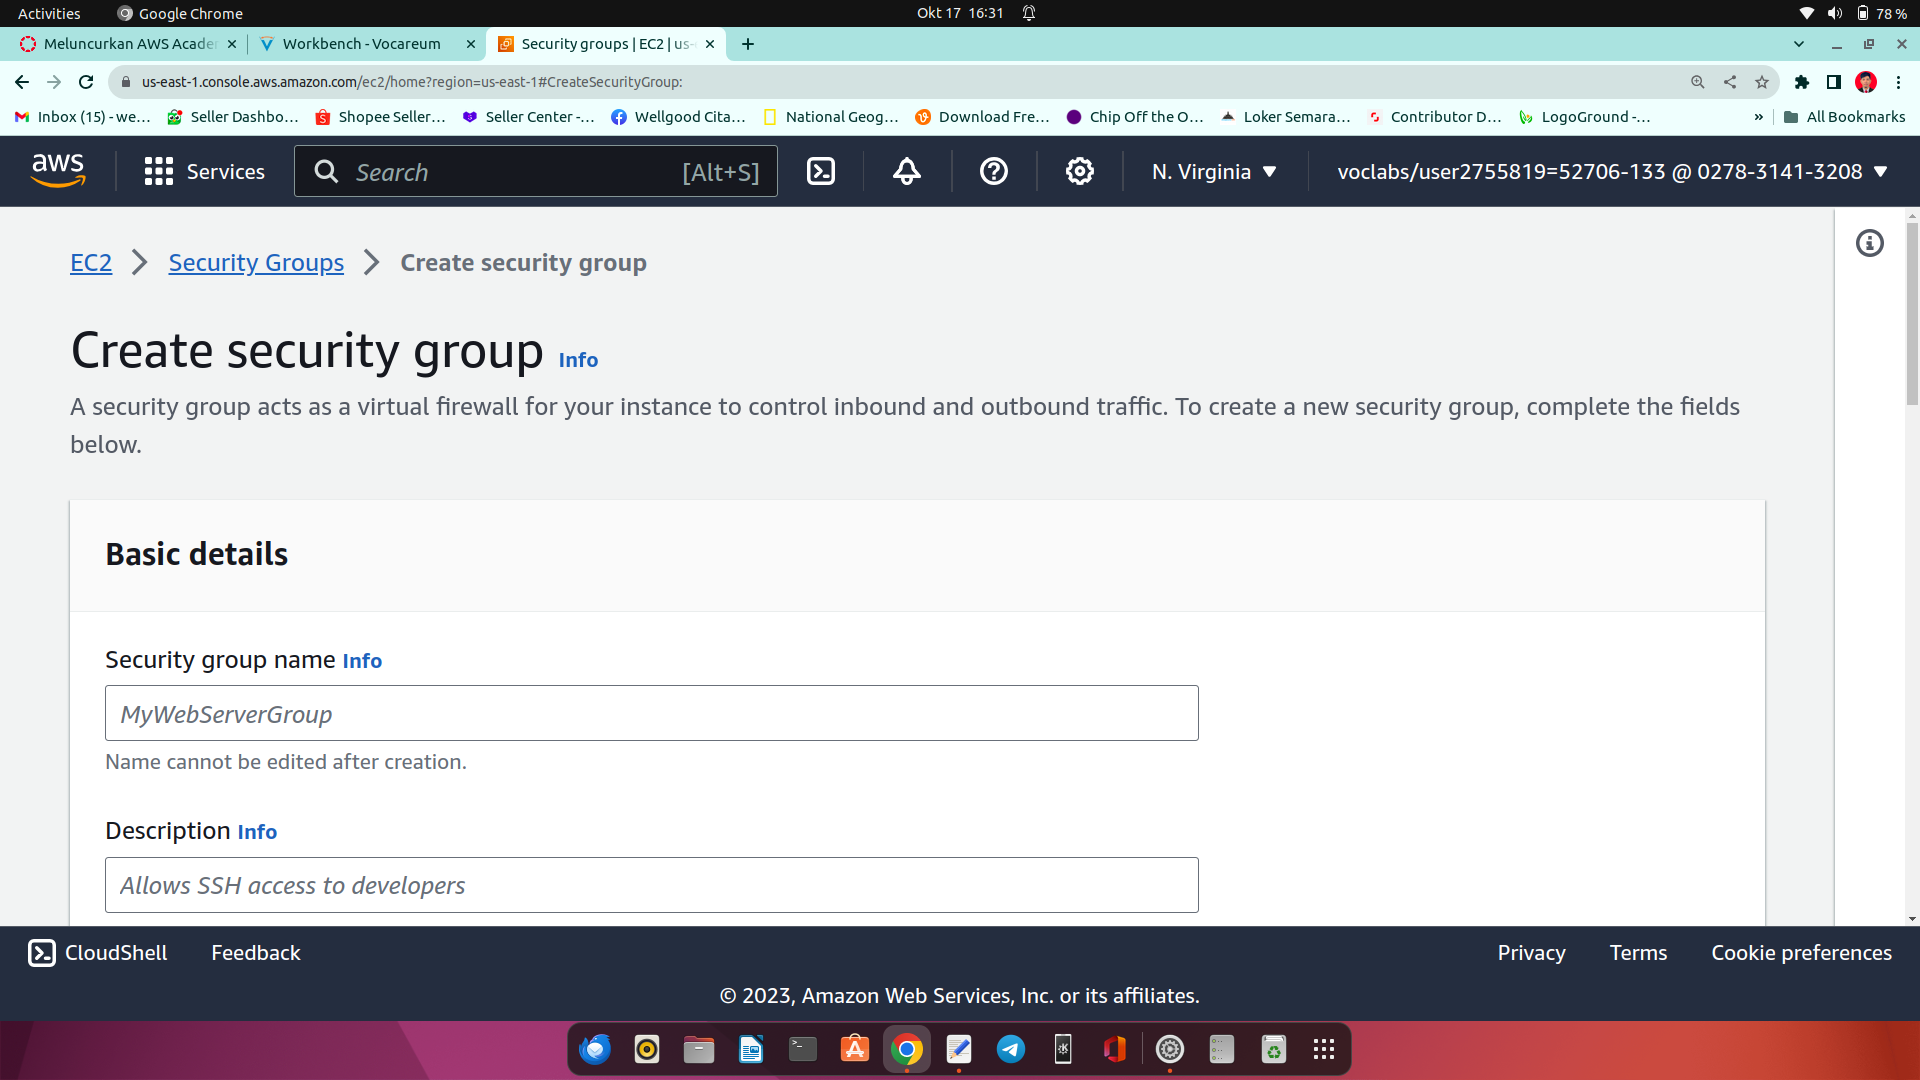Open the notifications bell in AWS header

click(906, 172)
